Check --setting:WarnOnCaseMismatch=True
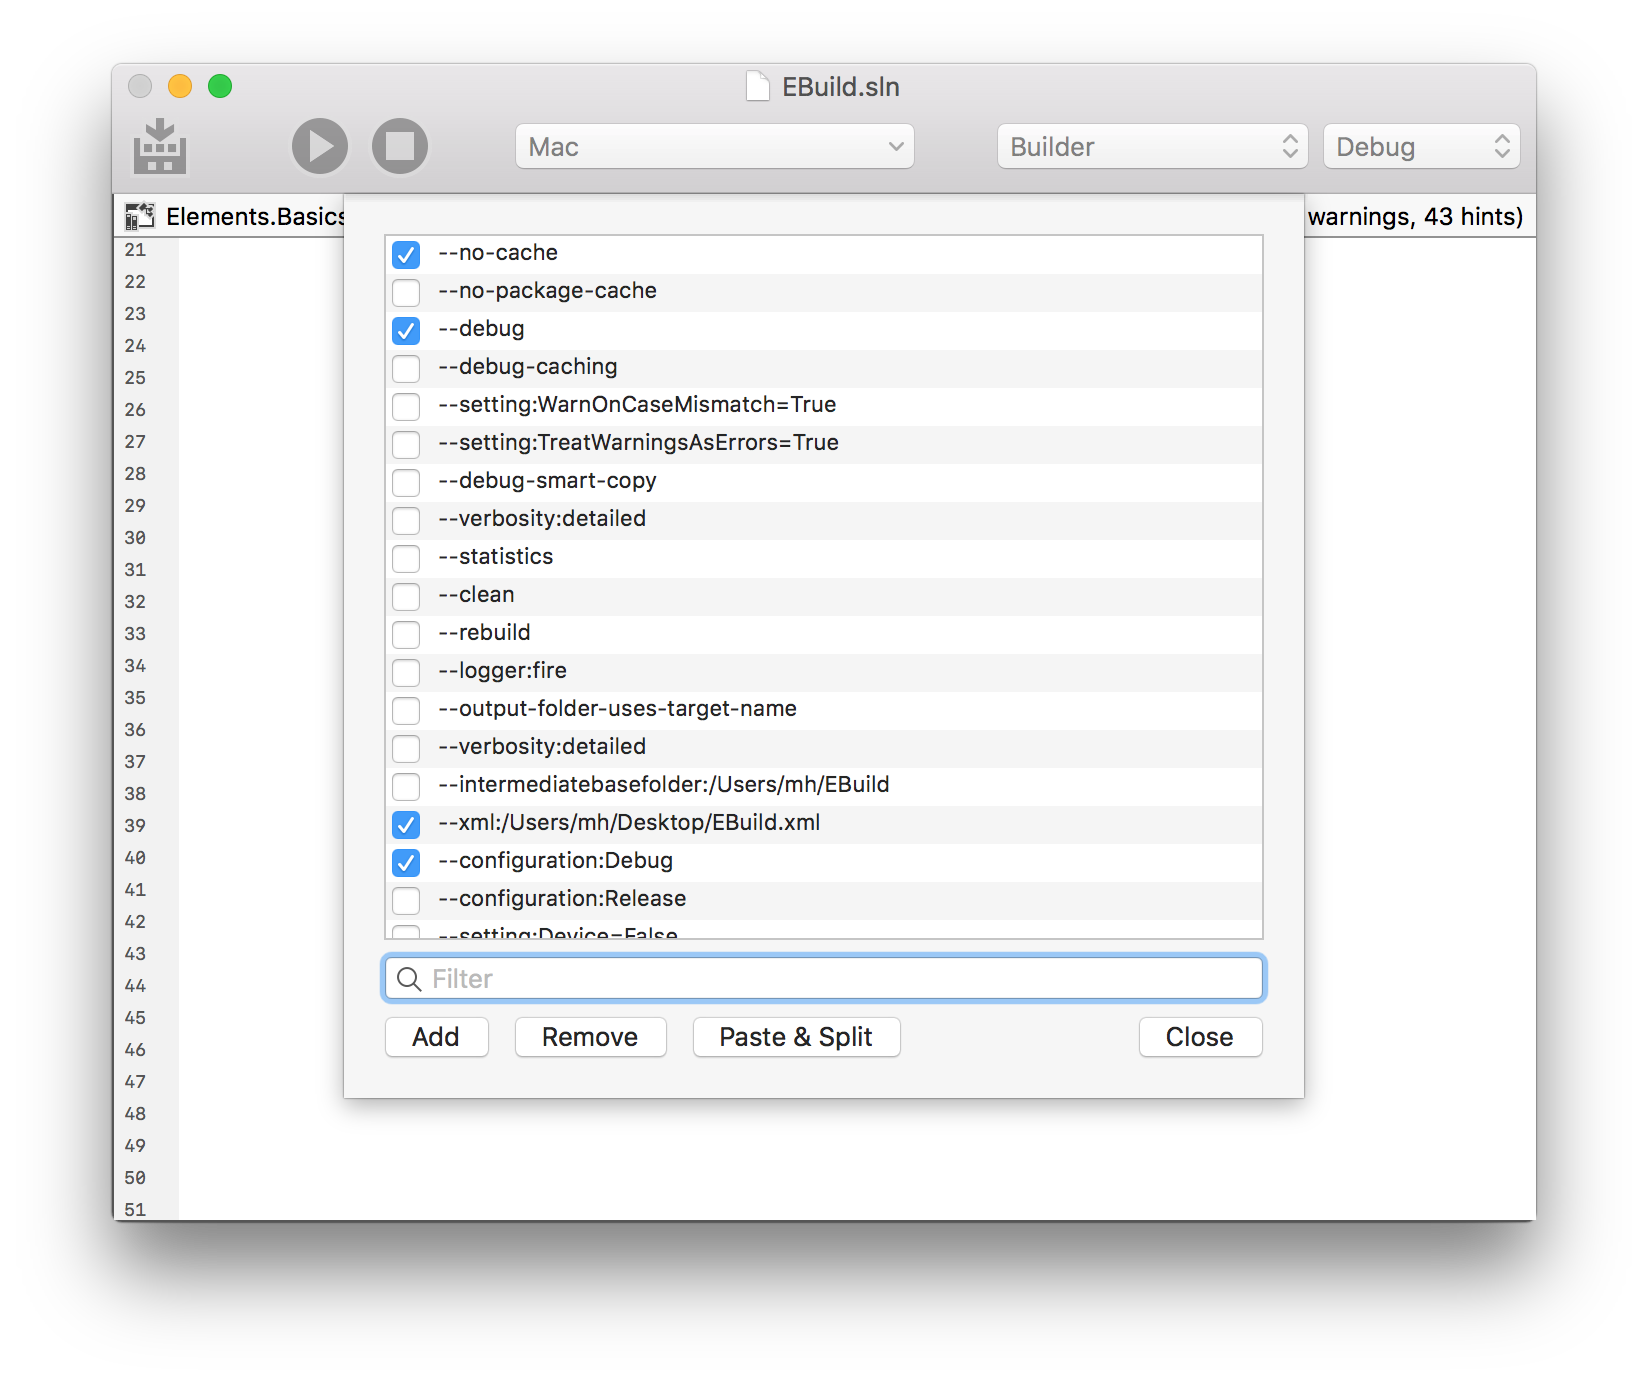This screenshot has width=1648, height=1382. tap(406, 406)
